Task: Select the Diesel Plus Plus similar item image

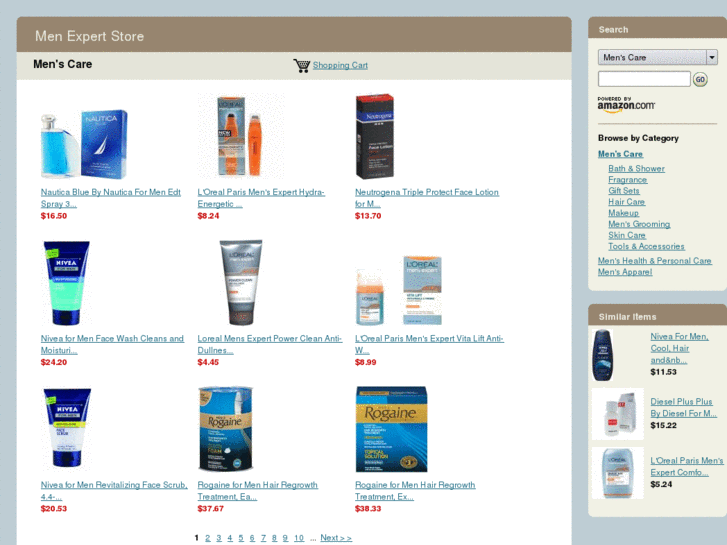Action: (x=618, y=414)
